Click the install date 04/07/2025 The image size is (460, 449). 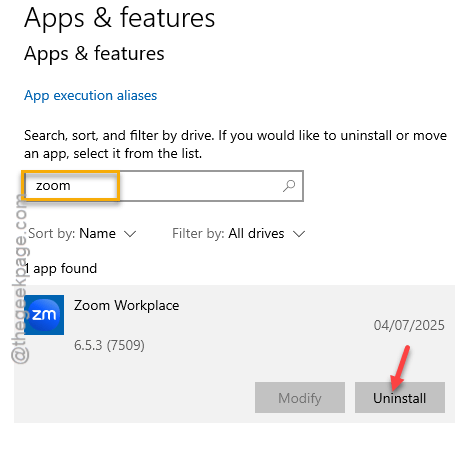(x=409, y=325)
